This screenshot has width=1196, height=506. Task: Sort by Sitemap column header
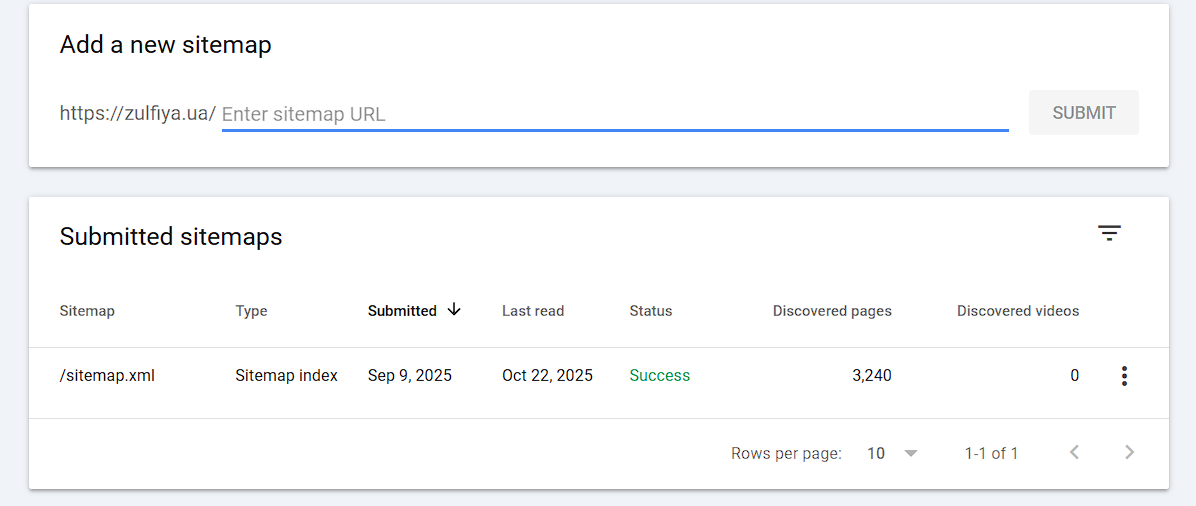(x=87, y=311)
